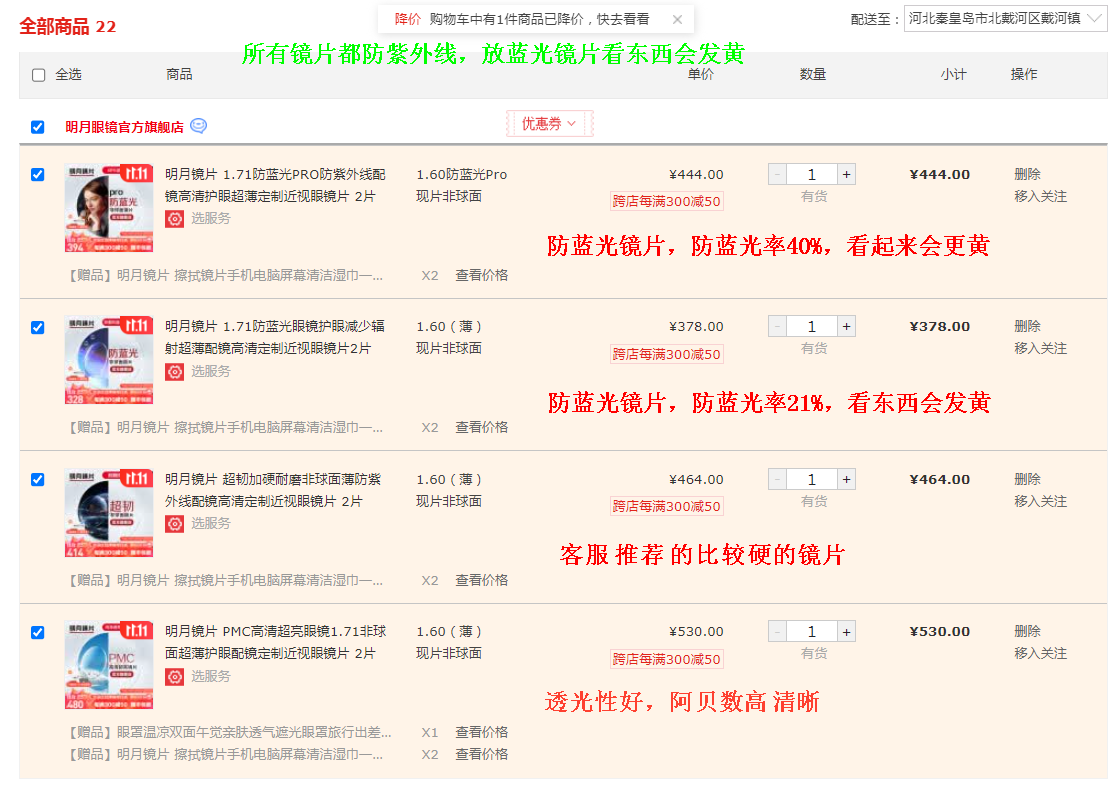Screen dimensions: 1118x793
Task: Click 查看价格 for the 超韧 item gift
Action: click(x=482, y=580)
